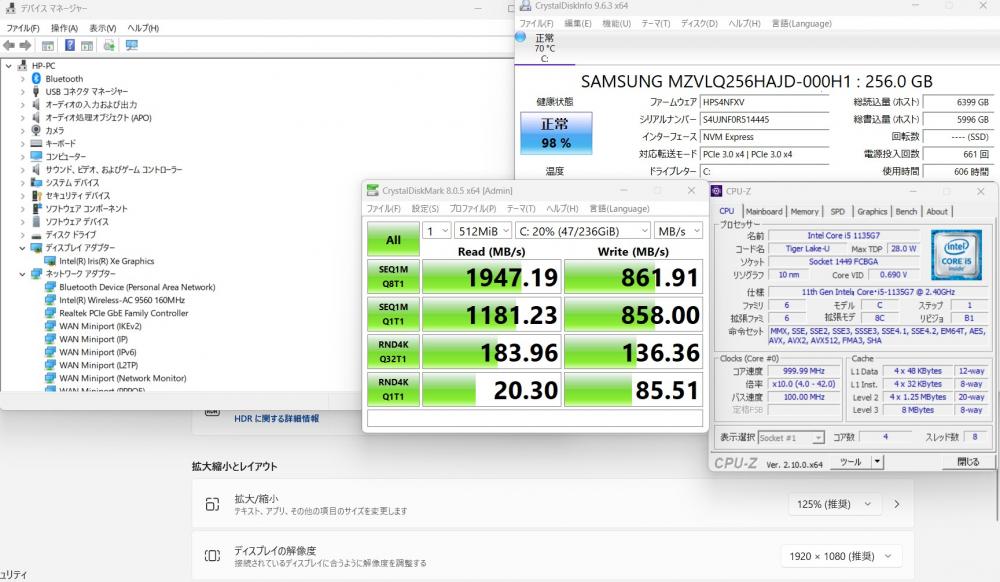Viewport: 1000px width, 582px height.
Task: Open the 512MiB test size dropdown
Action: [483, 231]
